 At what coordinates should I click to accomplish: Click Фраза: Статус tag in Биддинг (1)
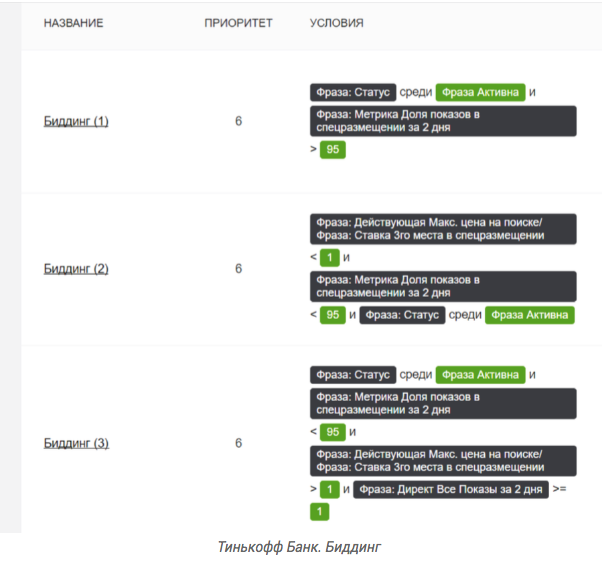click(353, 92)
